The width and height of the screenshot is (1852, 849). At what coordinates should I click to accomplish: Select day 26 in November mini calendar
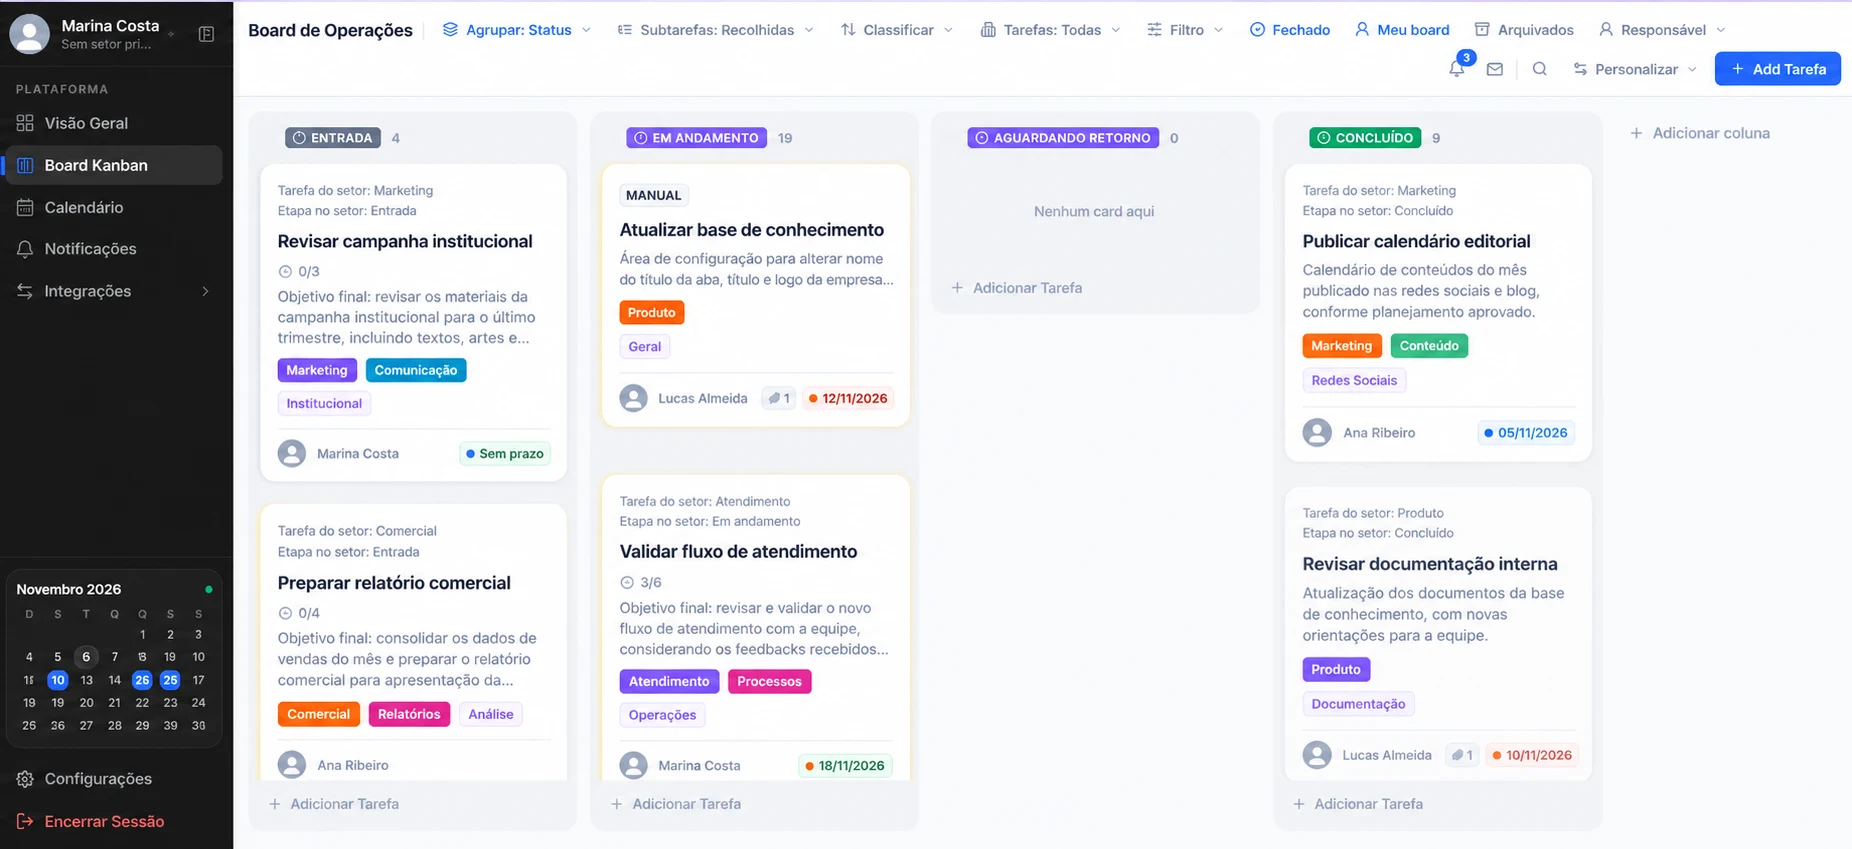(142, 680)
